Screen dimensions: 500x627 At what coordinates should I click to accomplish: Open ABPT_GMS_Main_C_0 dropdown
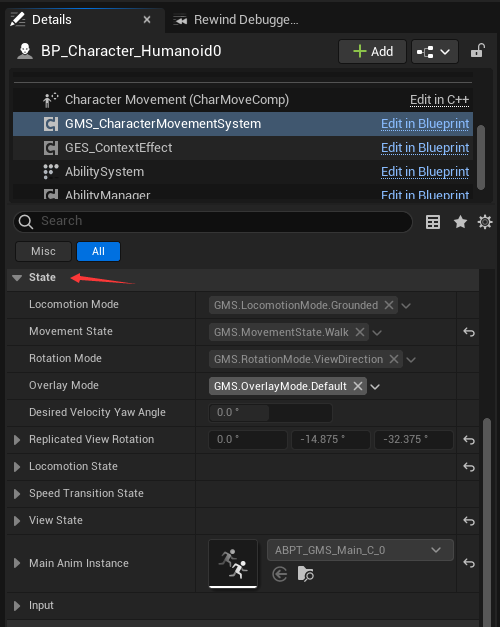point(360,550)
